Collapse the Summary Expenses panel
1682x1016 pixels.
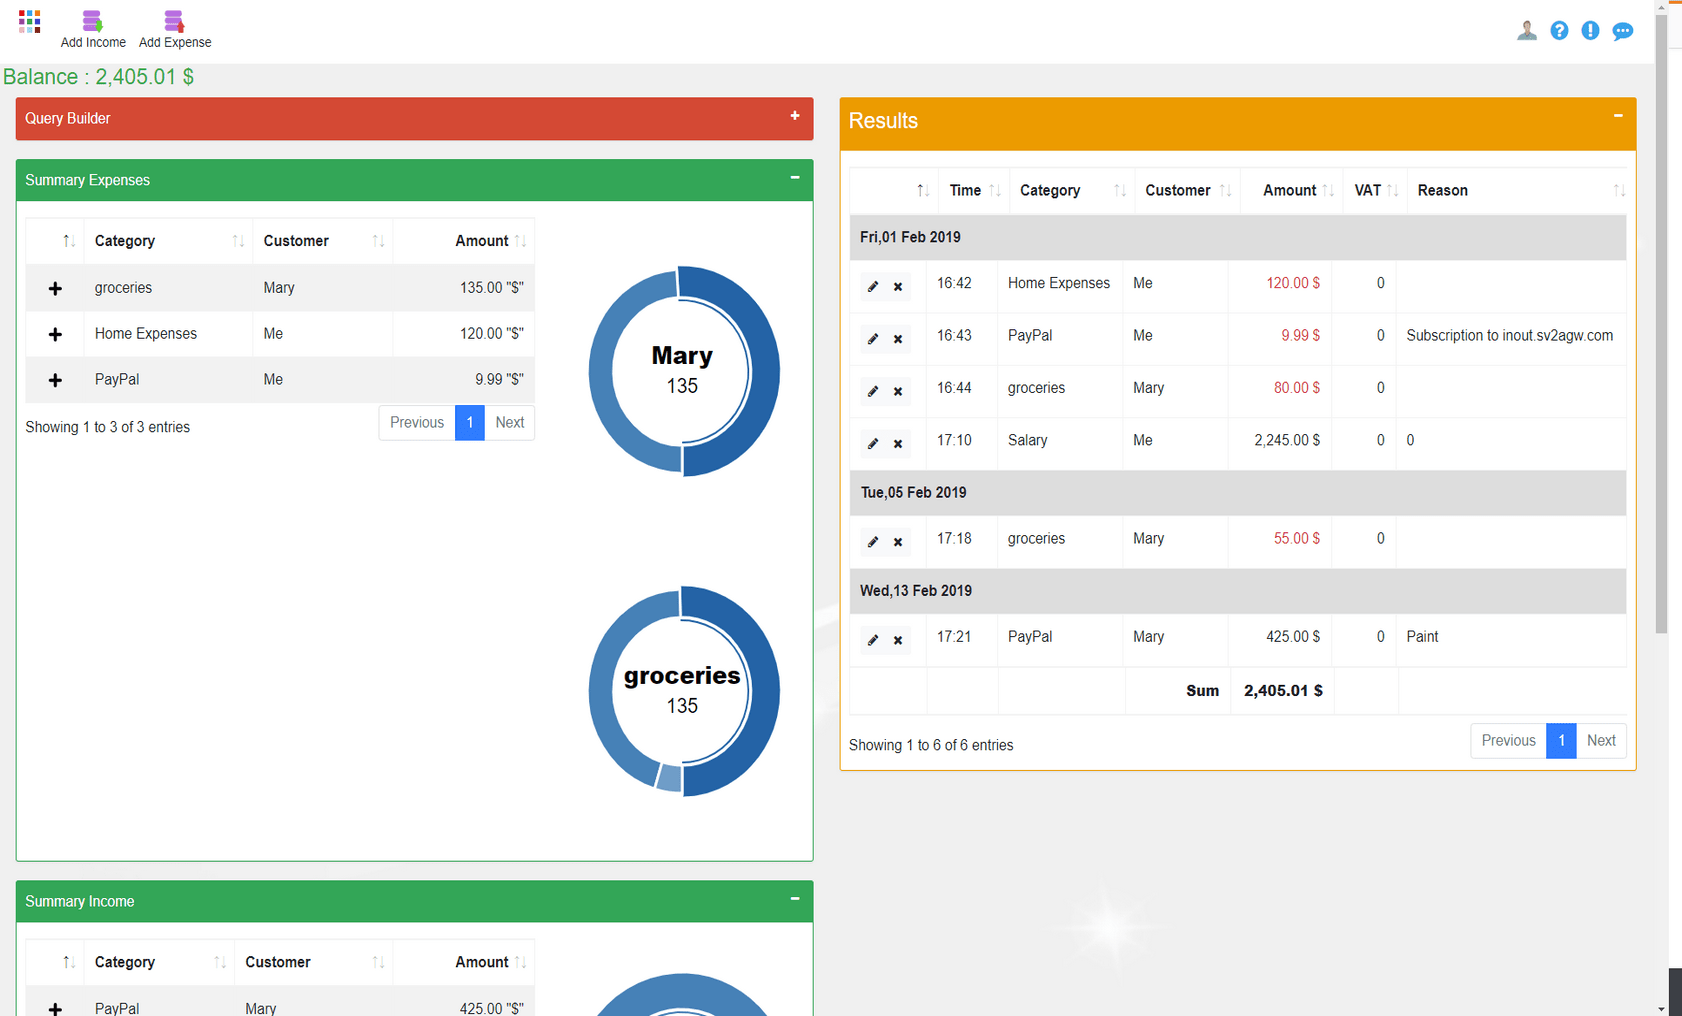(x=795, y=178)
